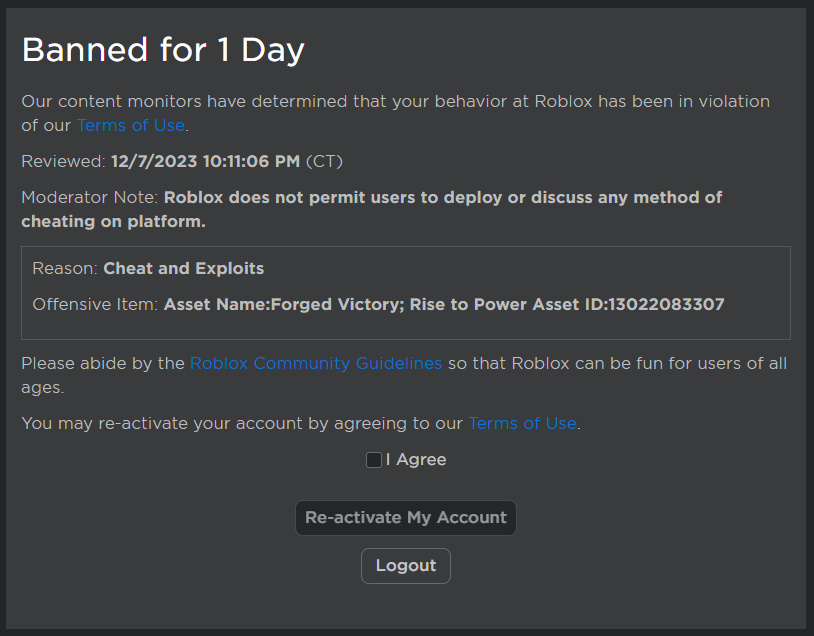Image resolution: width=814 pixels, height=636 pixels.
Task: Click the offense details box
Action: (405, 286)
